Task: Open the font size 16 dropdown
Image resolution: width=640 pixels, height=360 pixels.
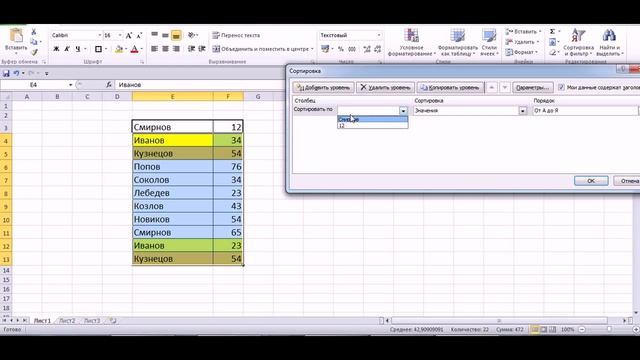Action: [120, 36]
